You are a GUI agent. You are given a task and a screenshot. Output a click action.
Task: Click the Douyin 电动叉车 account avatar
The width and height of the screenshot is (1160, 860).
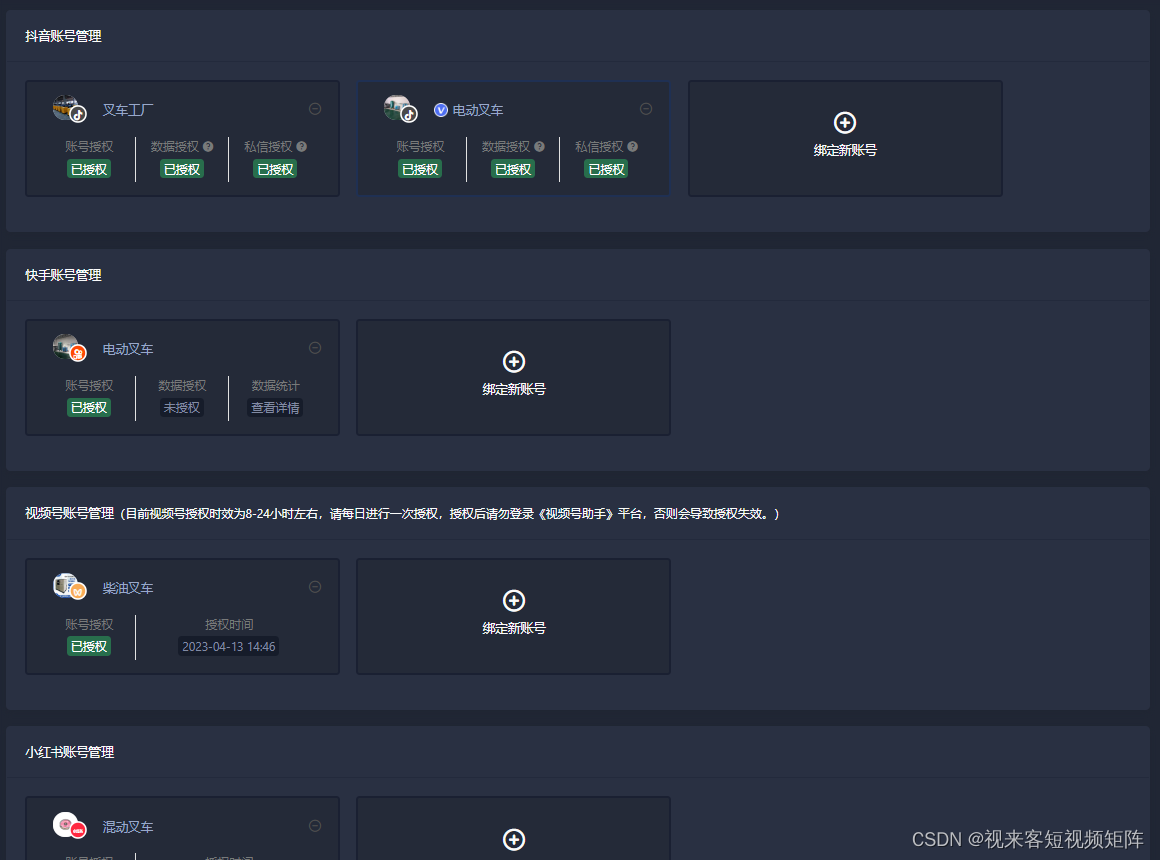click(x=400, y=109)
